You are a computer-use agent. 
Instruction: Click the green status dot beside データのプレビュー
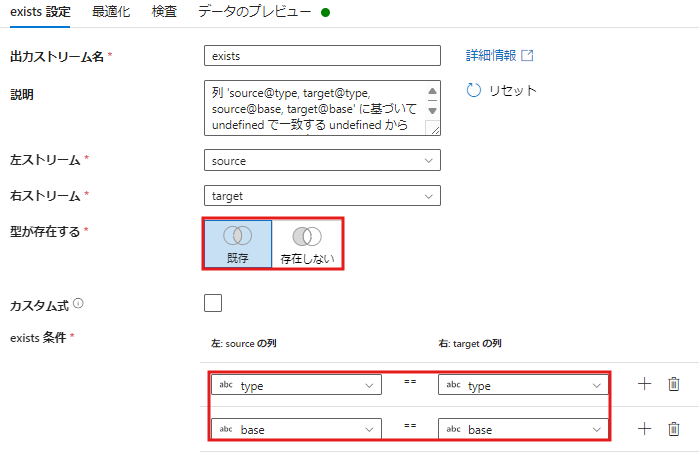click(x=326, y=13)
